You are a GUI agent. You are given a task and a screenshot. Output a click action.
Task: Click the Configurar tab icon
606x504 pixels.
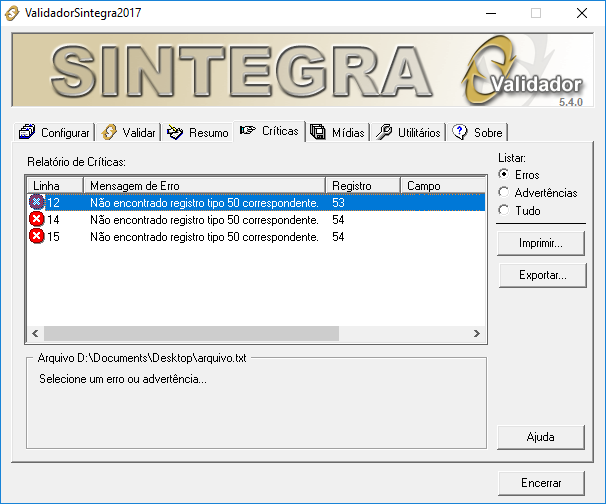click(x=28, y=132)
